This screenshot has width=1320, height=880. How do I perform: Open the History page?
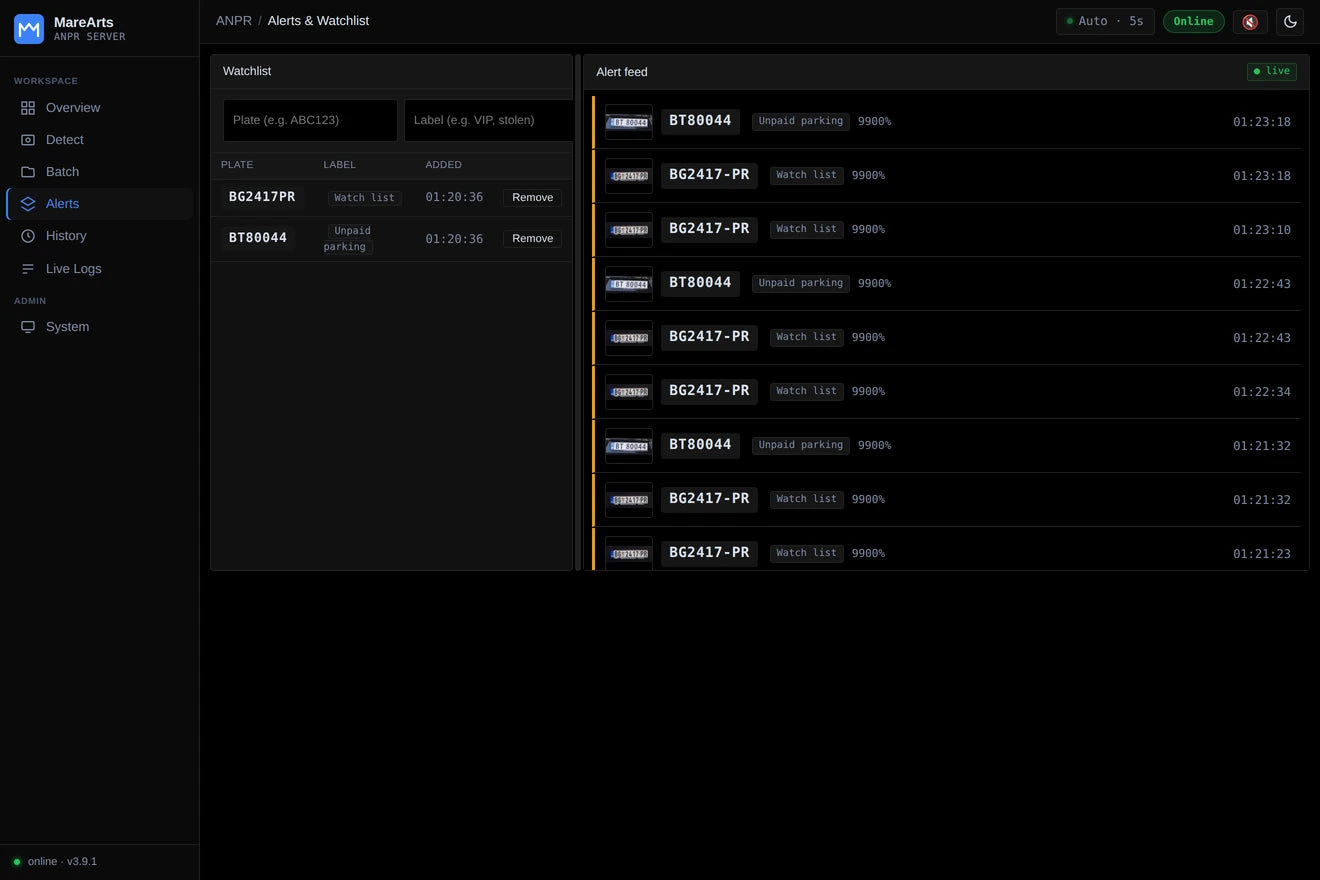click(x=99, y=236)
